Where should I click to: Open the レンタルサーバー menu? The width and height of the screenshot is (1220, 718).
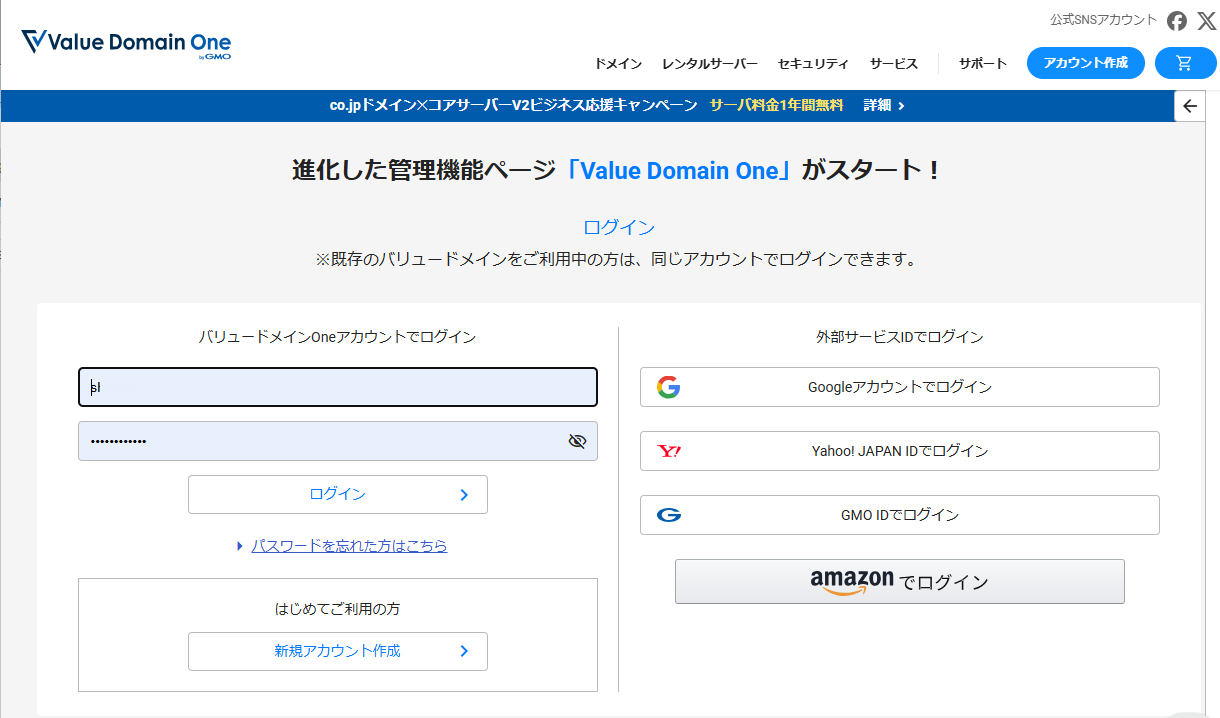point(710,64)
